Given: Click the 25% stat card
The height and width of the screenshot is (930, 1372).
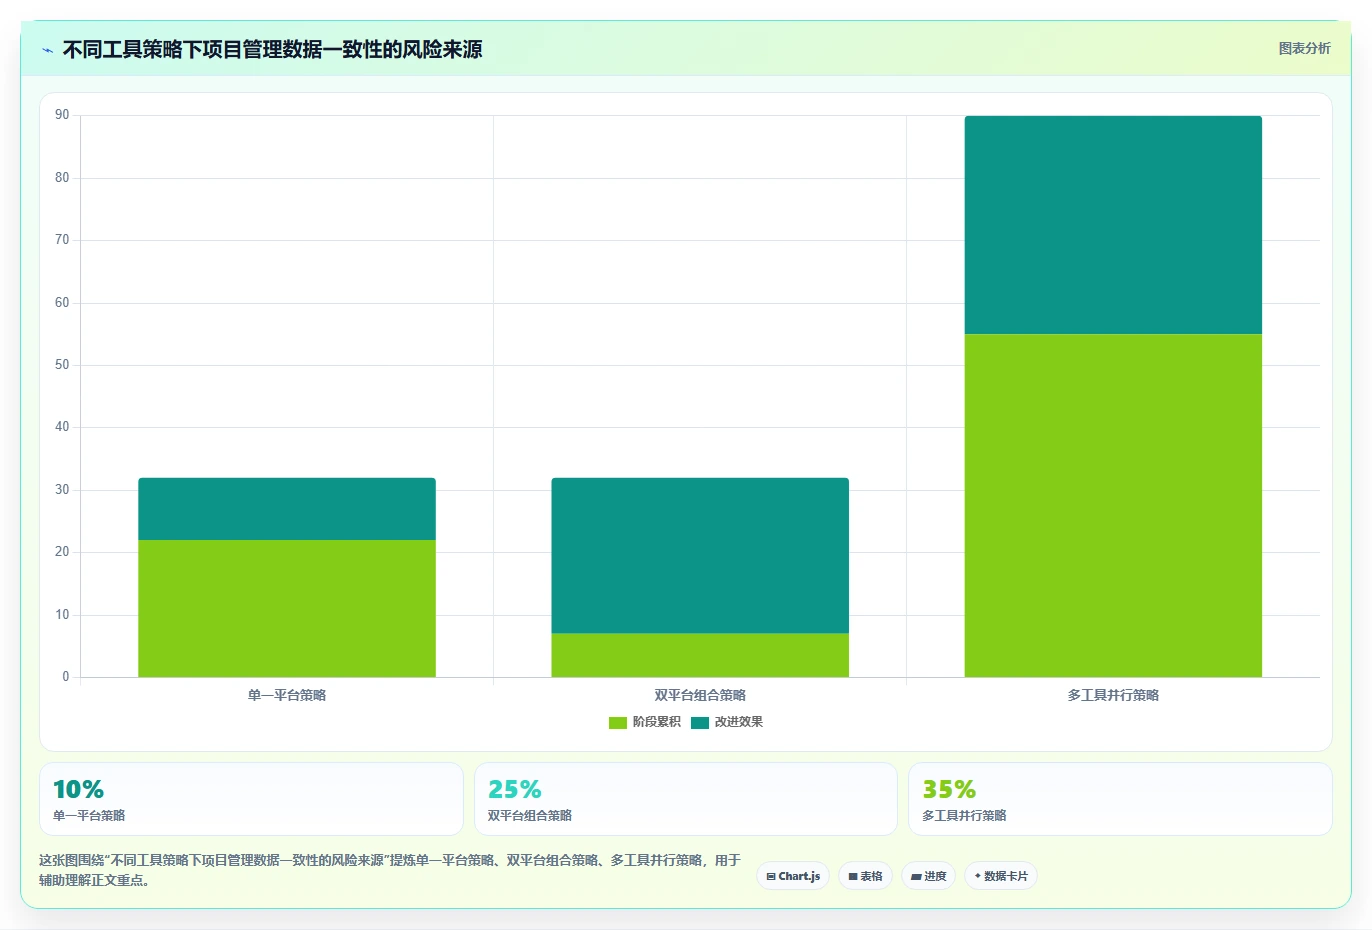Looking at the screenshot, I should point(686,799).
